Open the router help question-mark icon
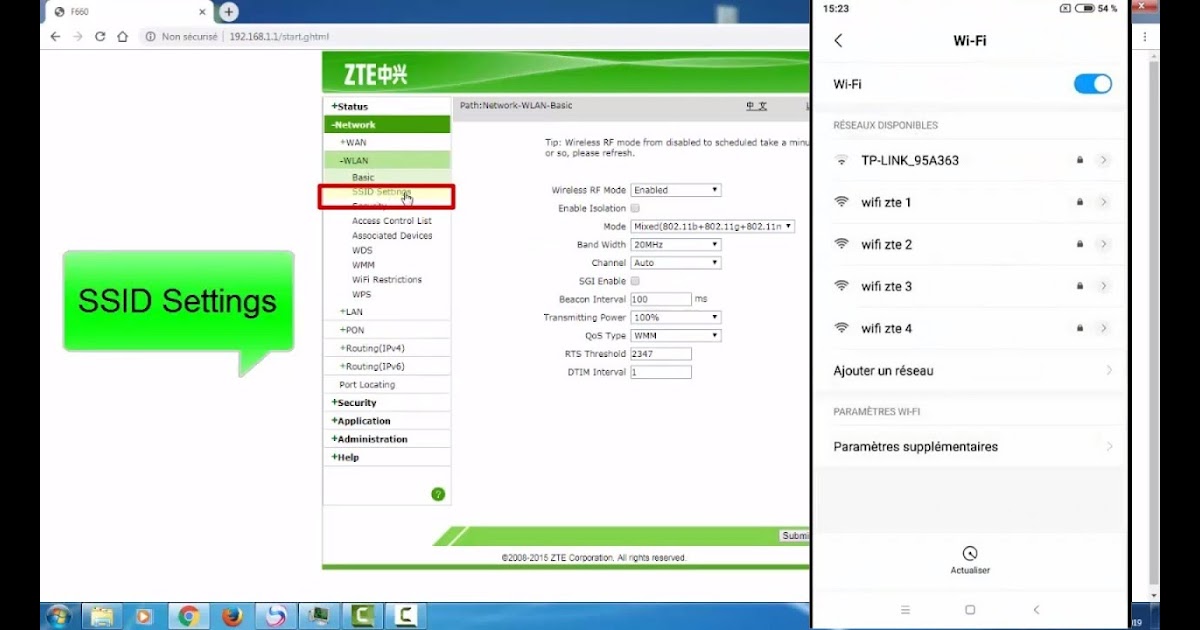Viewport: 1200px width, 630px height. (438, 494)
